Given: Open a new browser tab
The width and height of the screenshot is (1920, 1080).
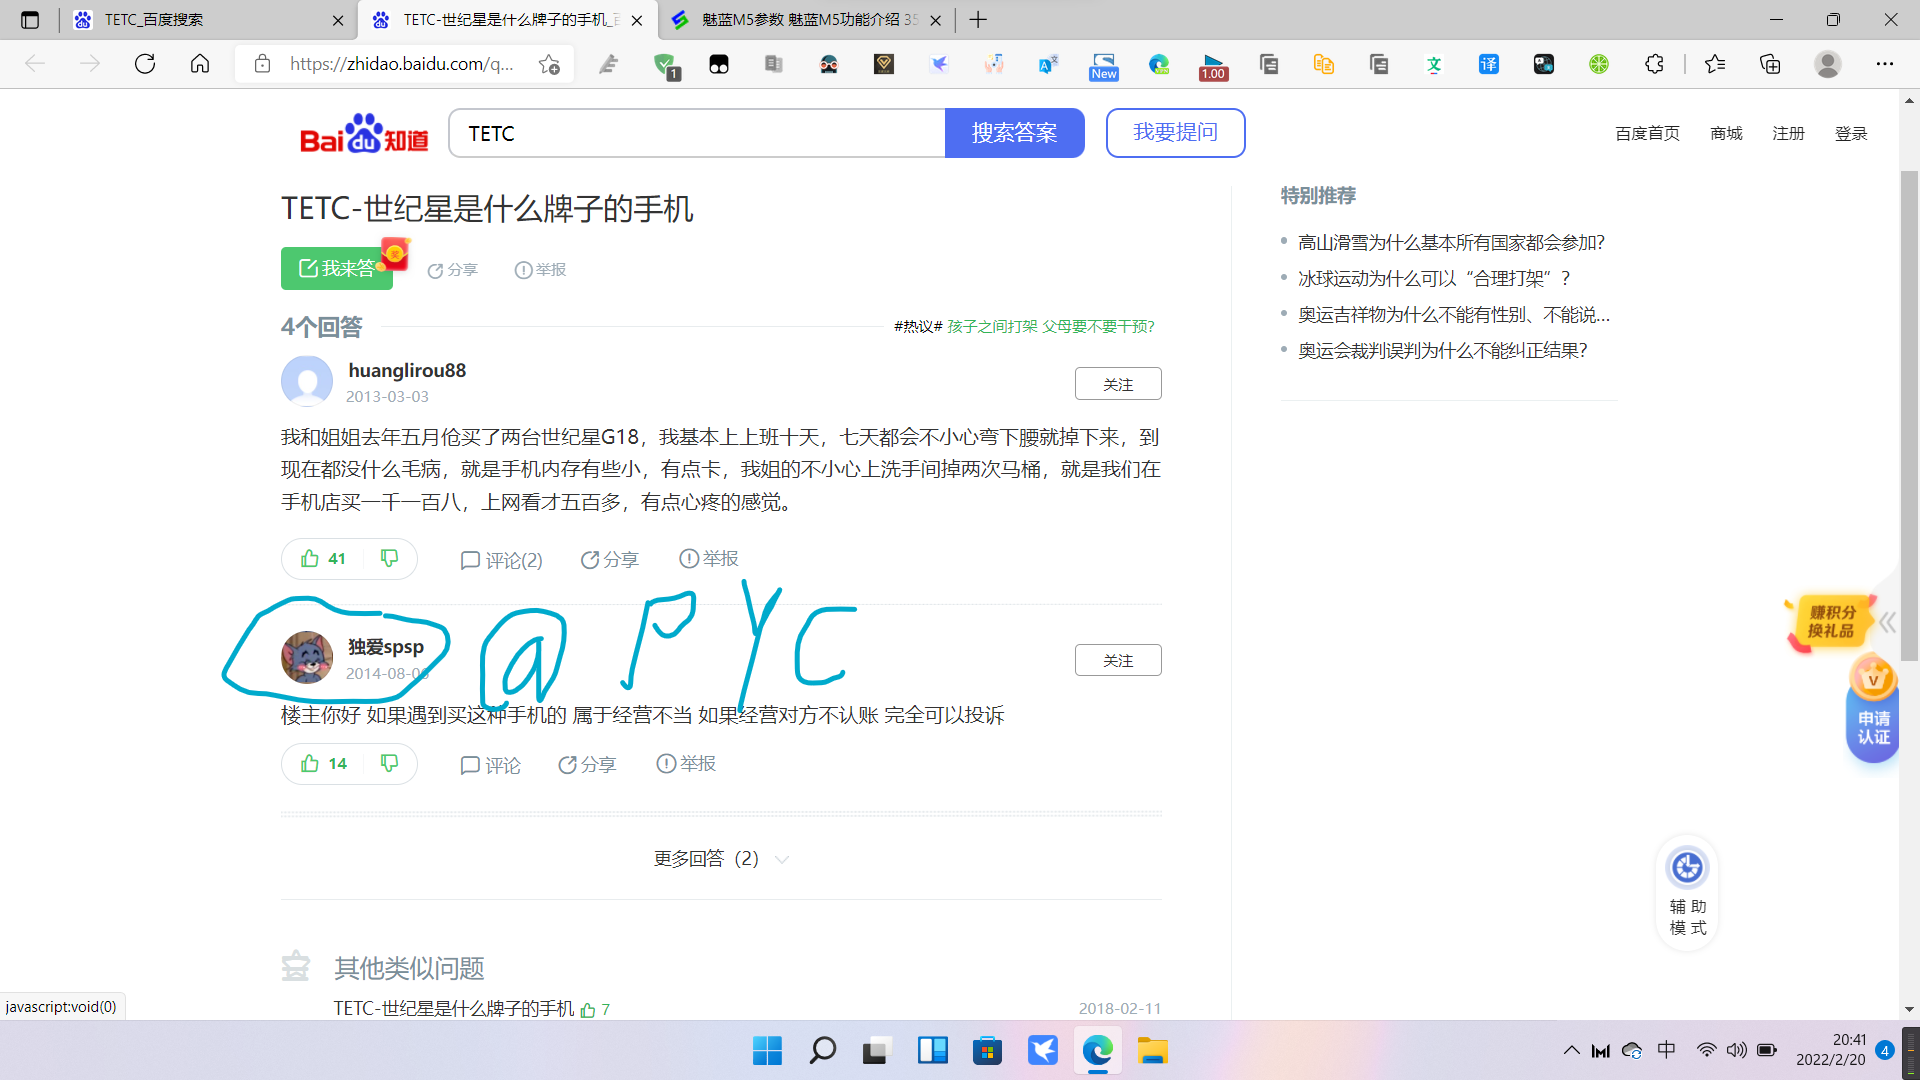Looking at the screenshot, I should [x=978, y=20].
